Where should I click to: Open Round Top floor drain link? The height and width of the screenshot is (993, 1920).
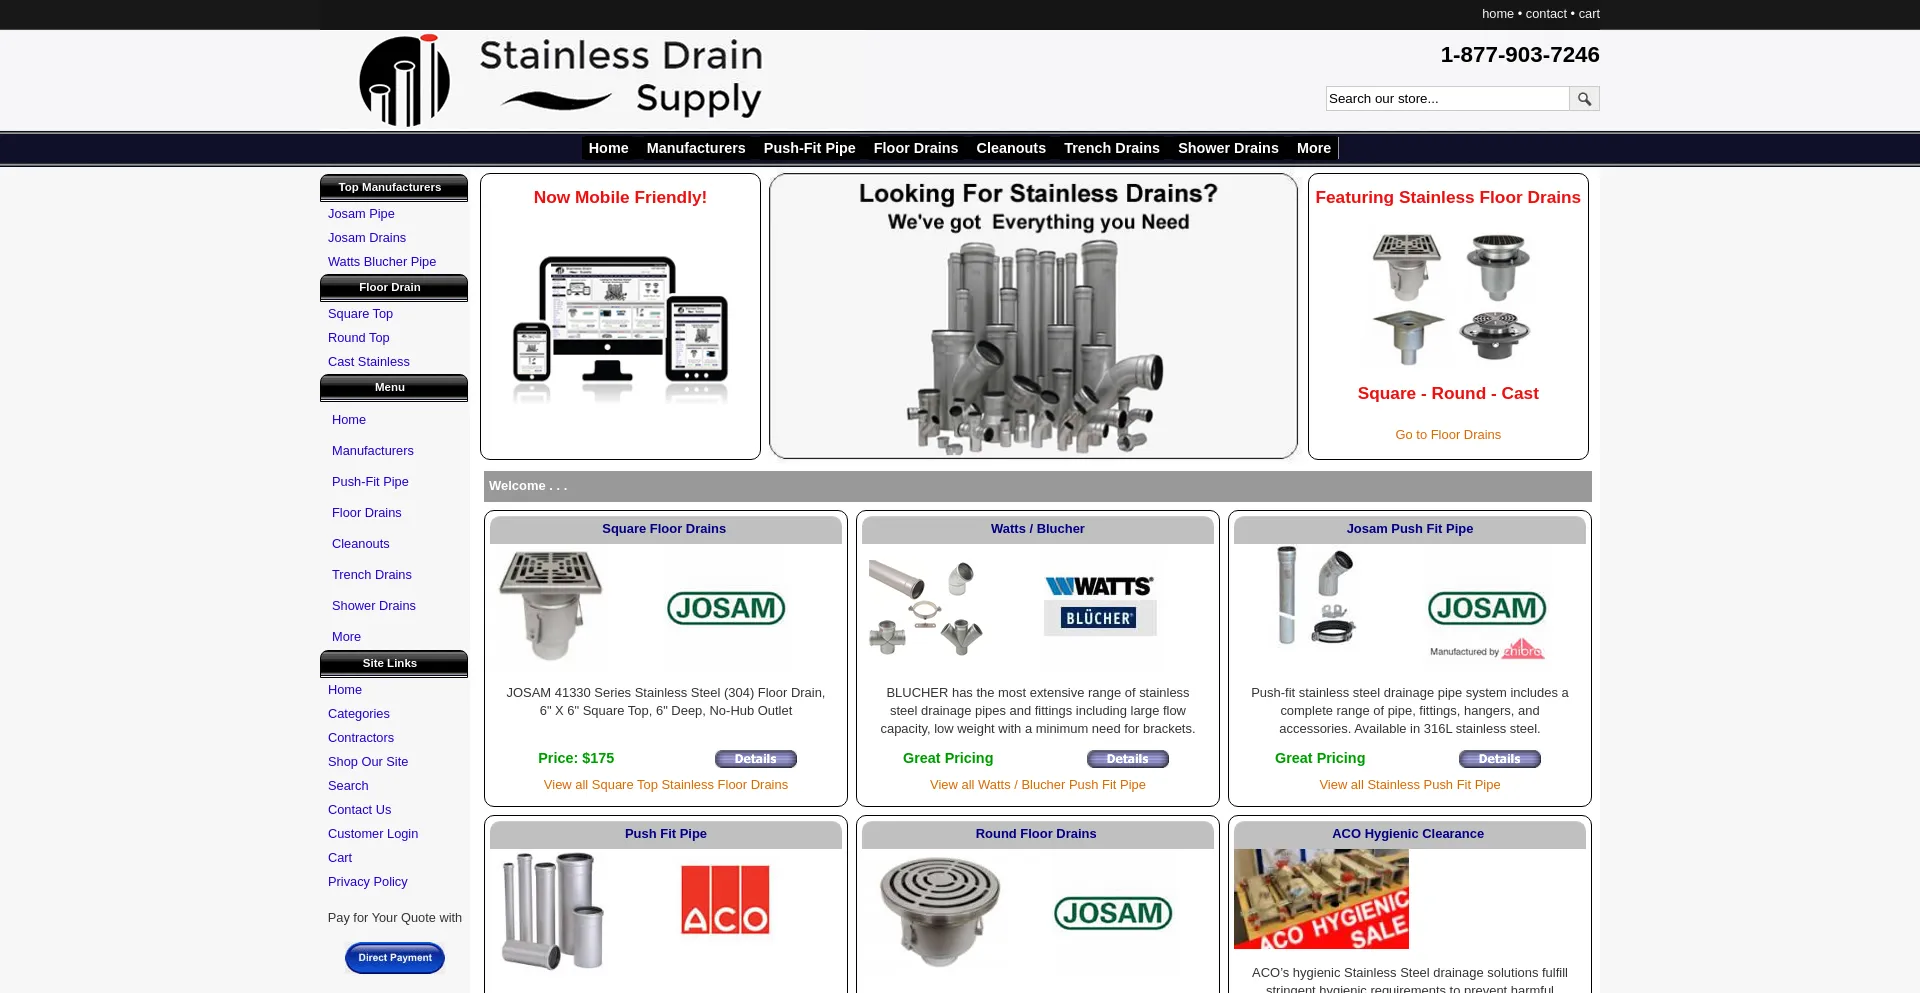pyautogui.click(x=359, y=338)
